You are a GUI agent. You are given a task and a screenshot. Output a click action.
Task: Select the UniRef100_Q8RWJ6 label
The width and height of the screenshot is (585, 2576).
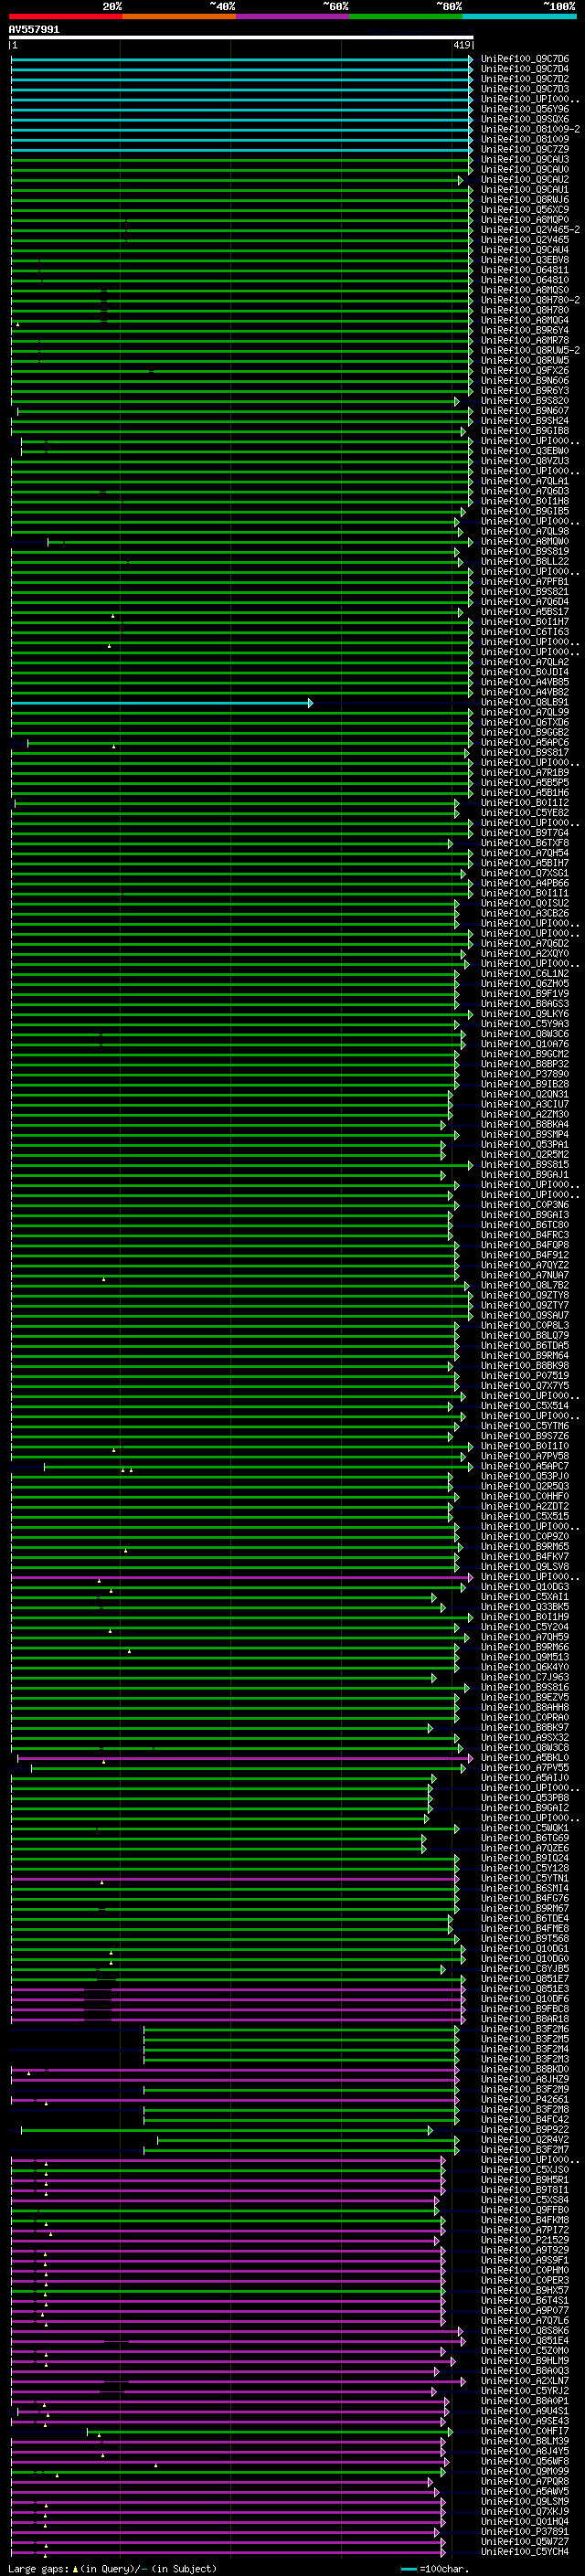coord(525,200)
